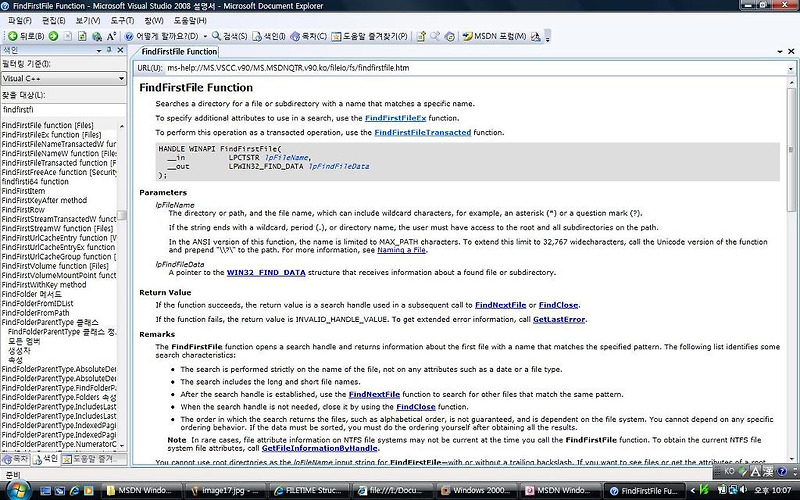Follow the FindFirstFileEx link
The height and width of the screenshot is (500, 800).
[x=395, y=118]
